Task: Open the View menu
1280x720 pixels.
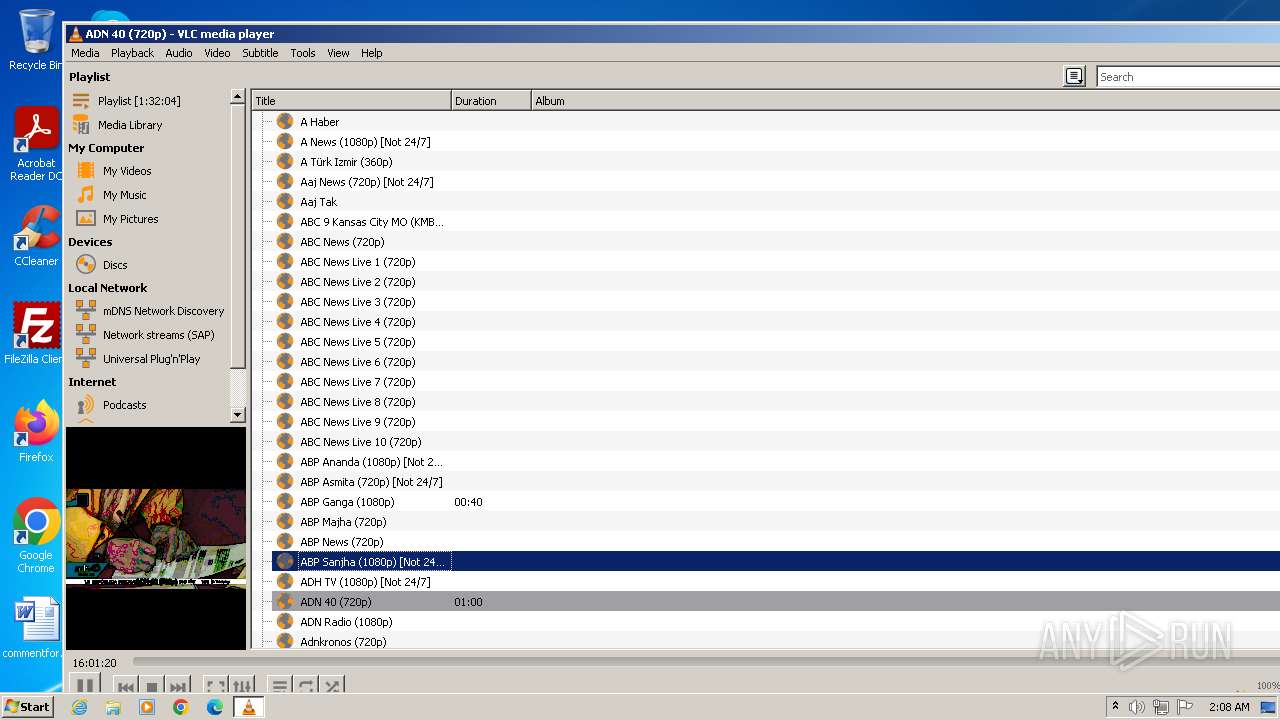Action: [338, 53]
